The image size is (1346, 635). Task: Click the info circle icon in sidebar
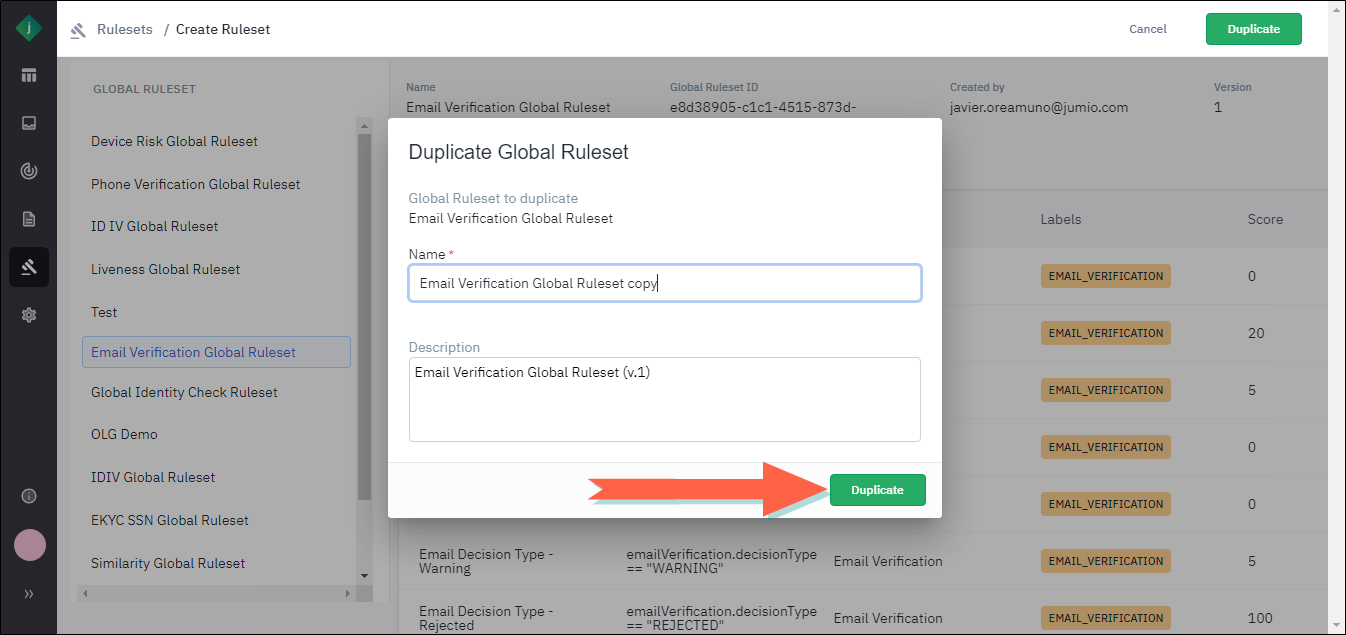point(29,496)
